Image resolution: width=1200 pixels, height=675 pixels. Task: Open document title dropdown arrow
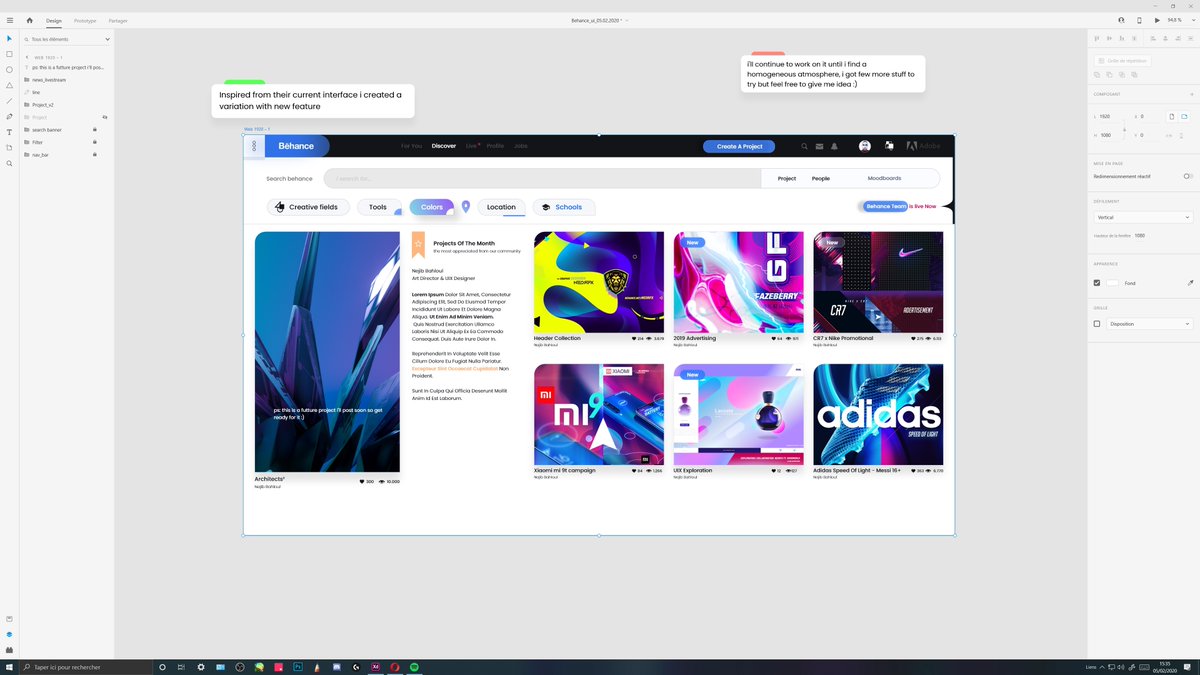tap(626, 20)
